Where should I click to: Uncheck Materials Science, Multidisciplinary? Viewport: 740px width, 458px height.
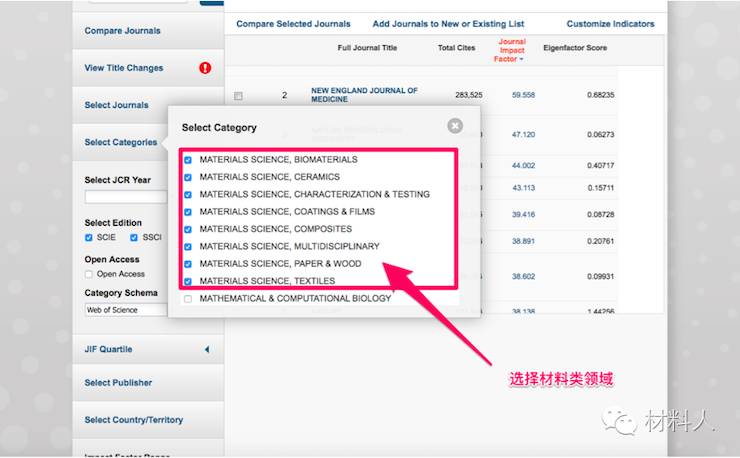pyautogui.click(x=188, y=246)
